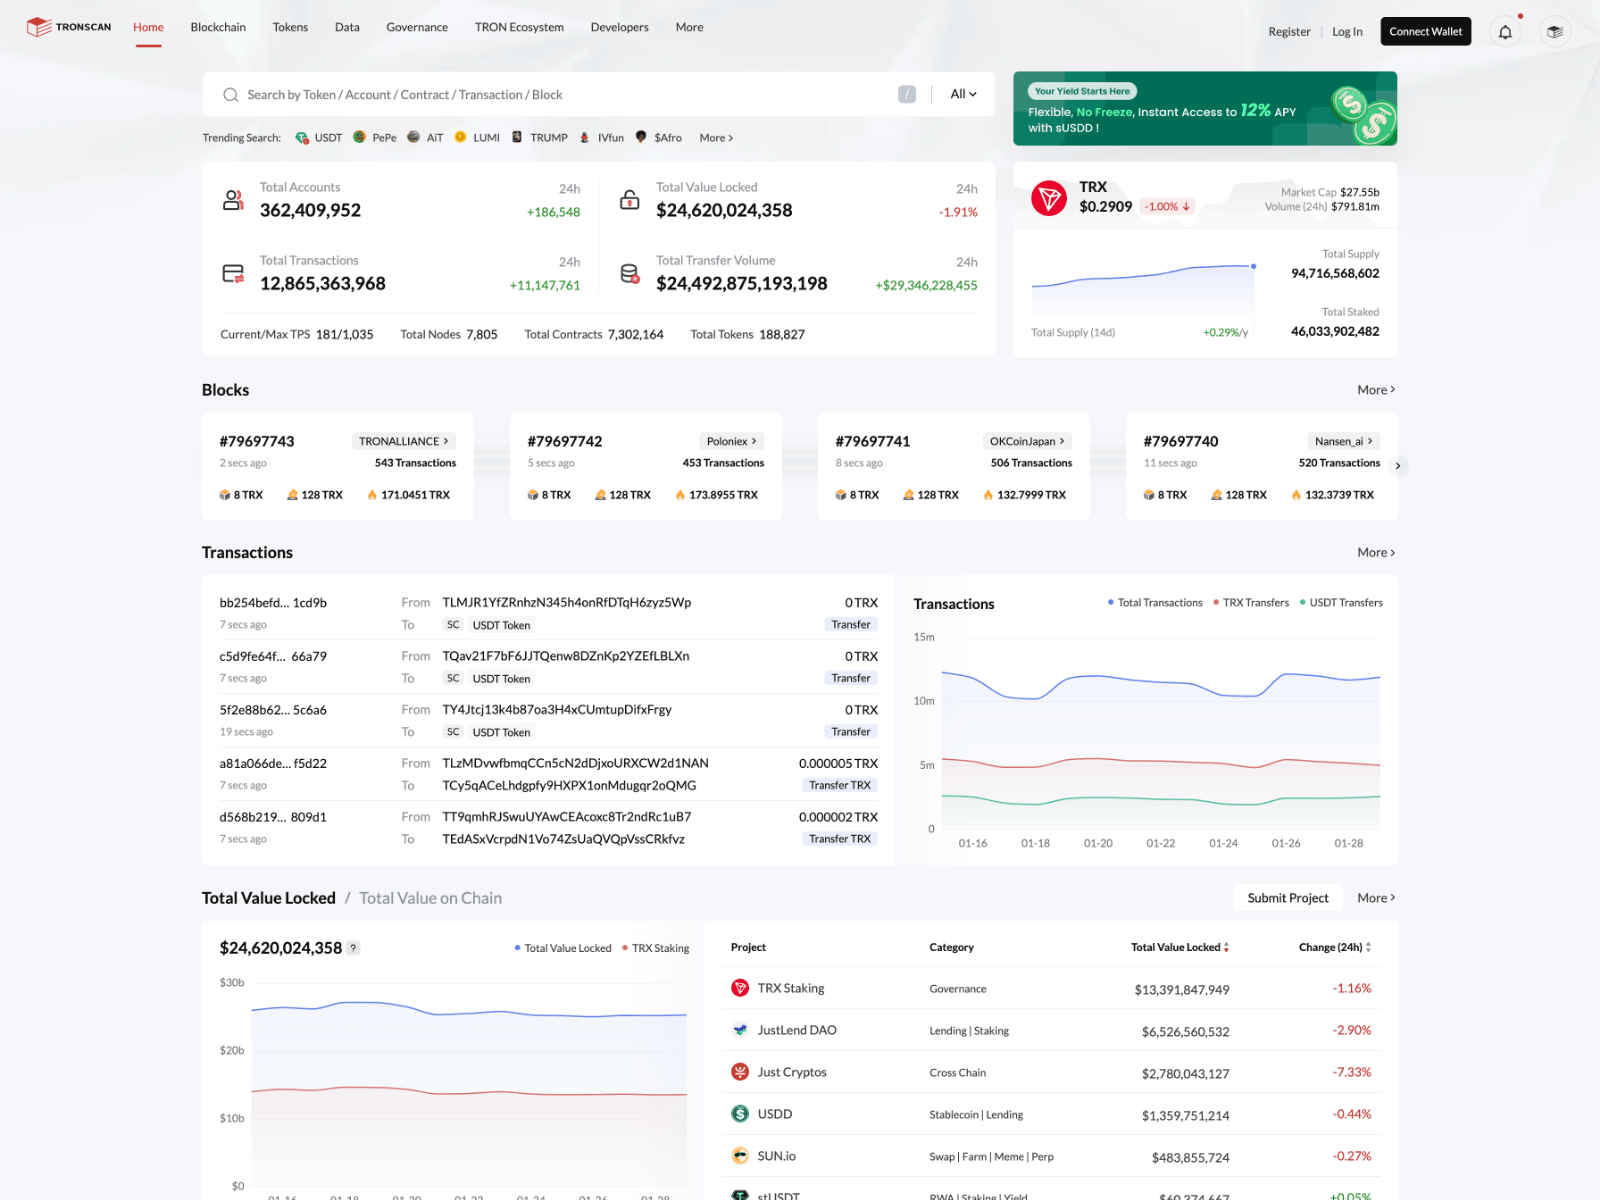Screen dimensions: 1600x1200
Task: Toggle Total Value Locked legend series
Action: 563,948
